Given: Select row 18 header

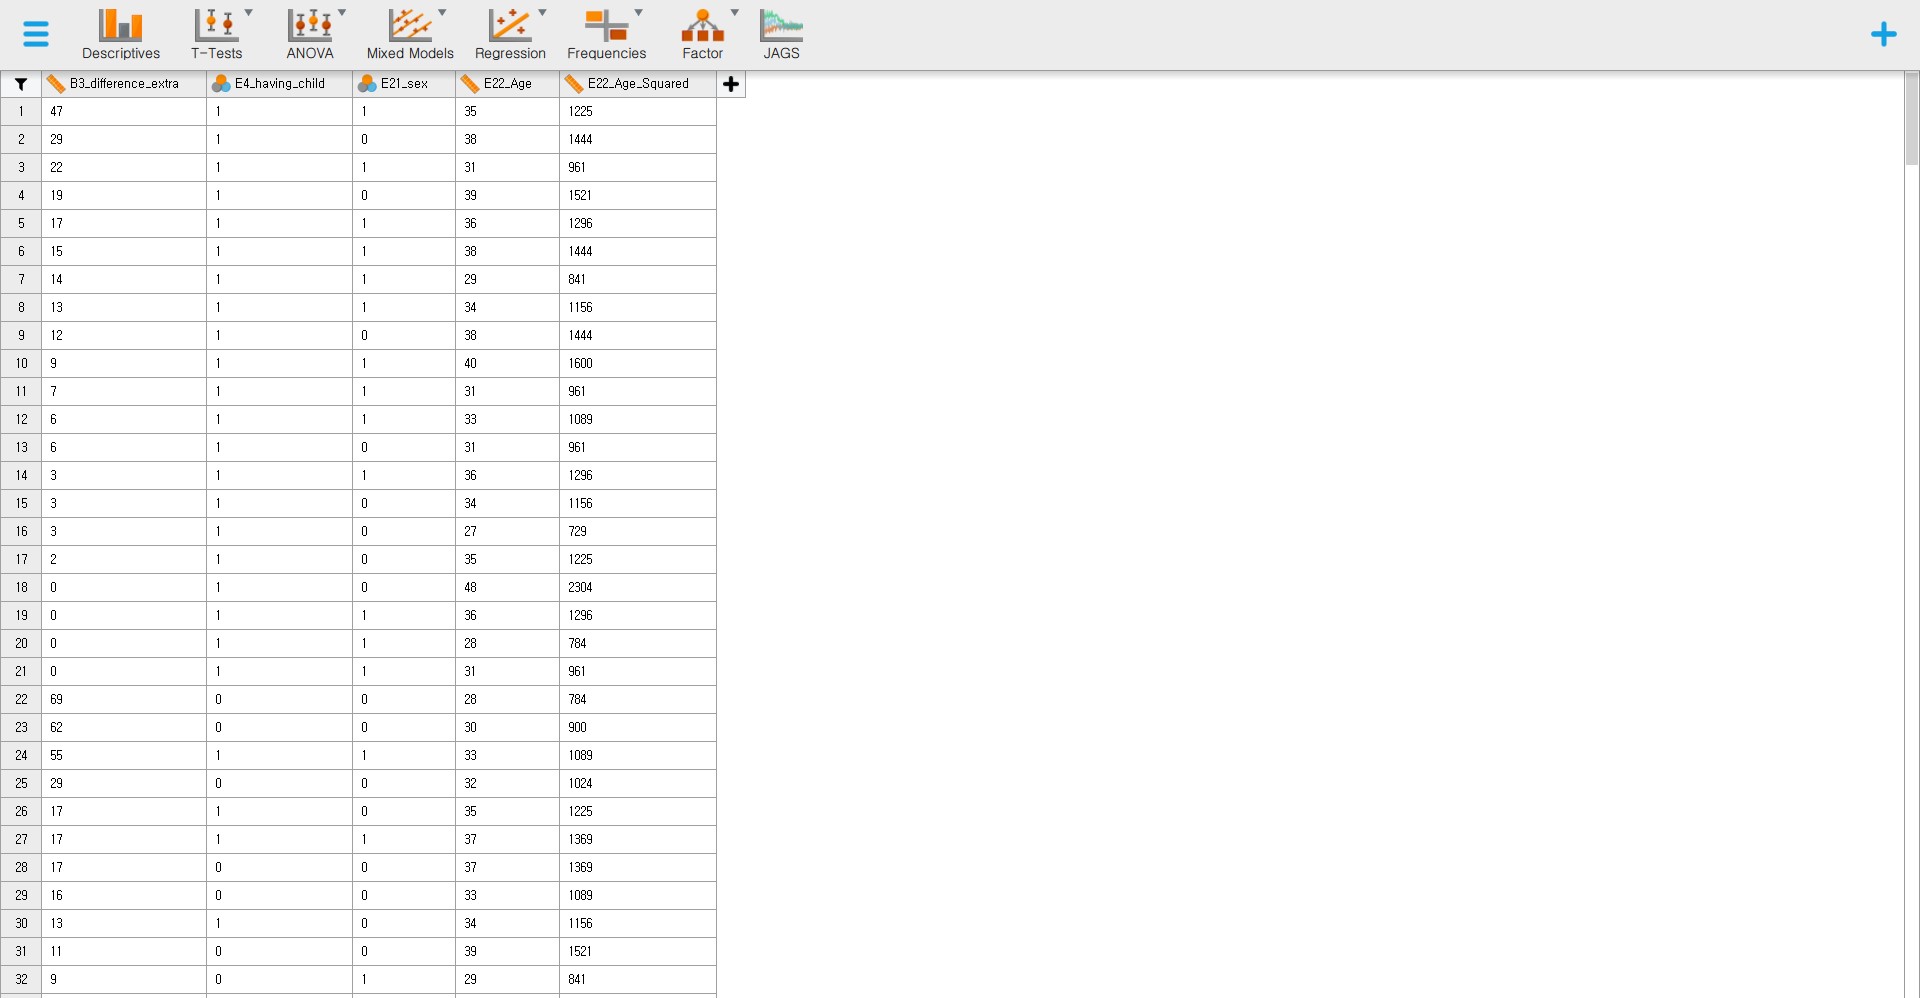Looking at the screenshot, I should click(x=21, y=588).
